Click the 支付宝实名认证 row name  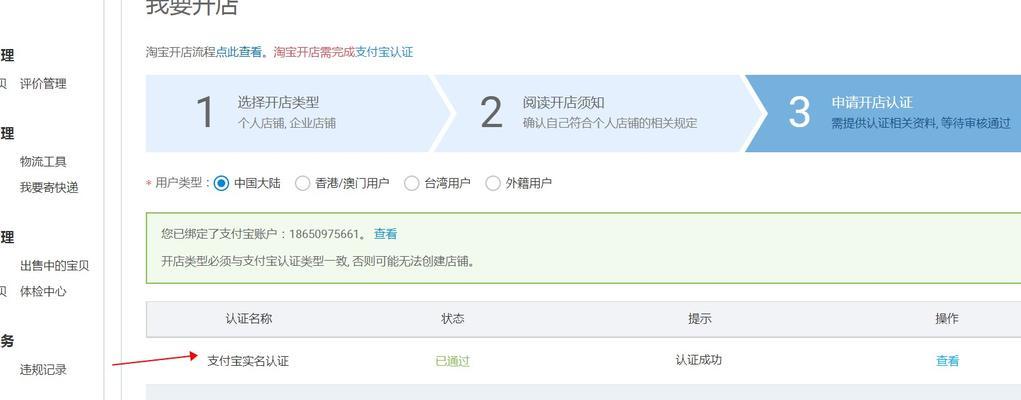tap(247, 360)
